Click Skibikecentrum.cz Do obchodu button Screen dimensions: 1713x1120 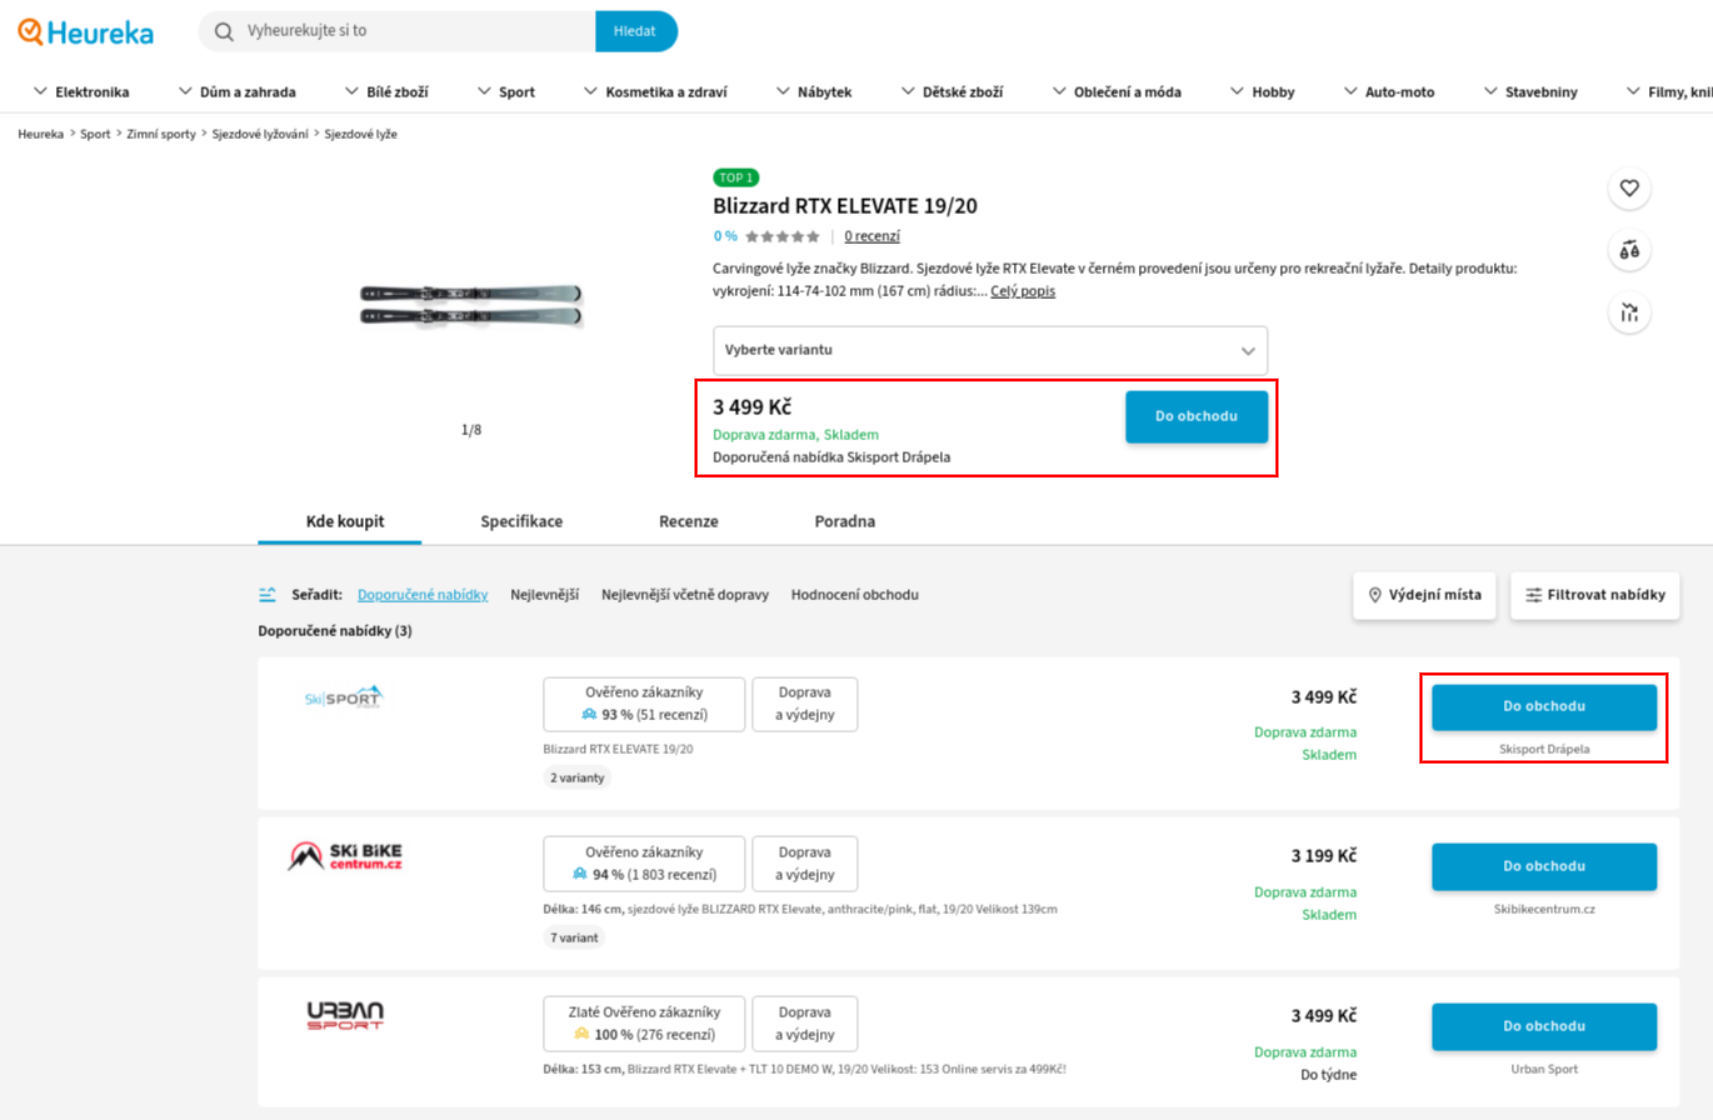coord(1544,866)
